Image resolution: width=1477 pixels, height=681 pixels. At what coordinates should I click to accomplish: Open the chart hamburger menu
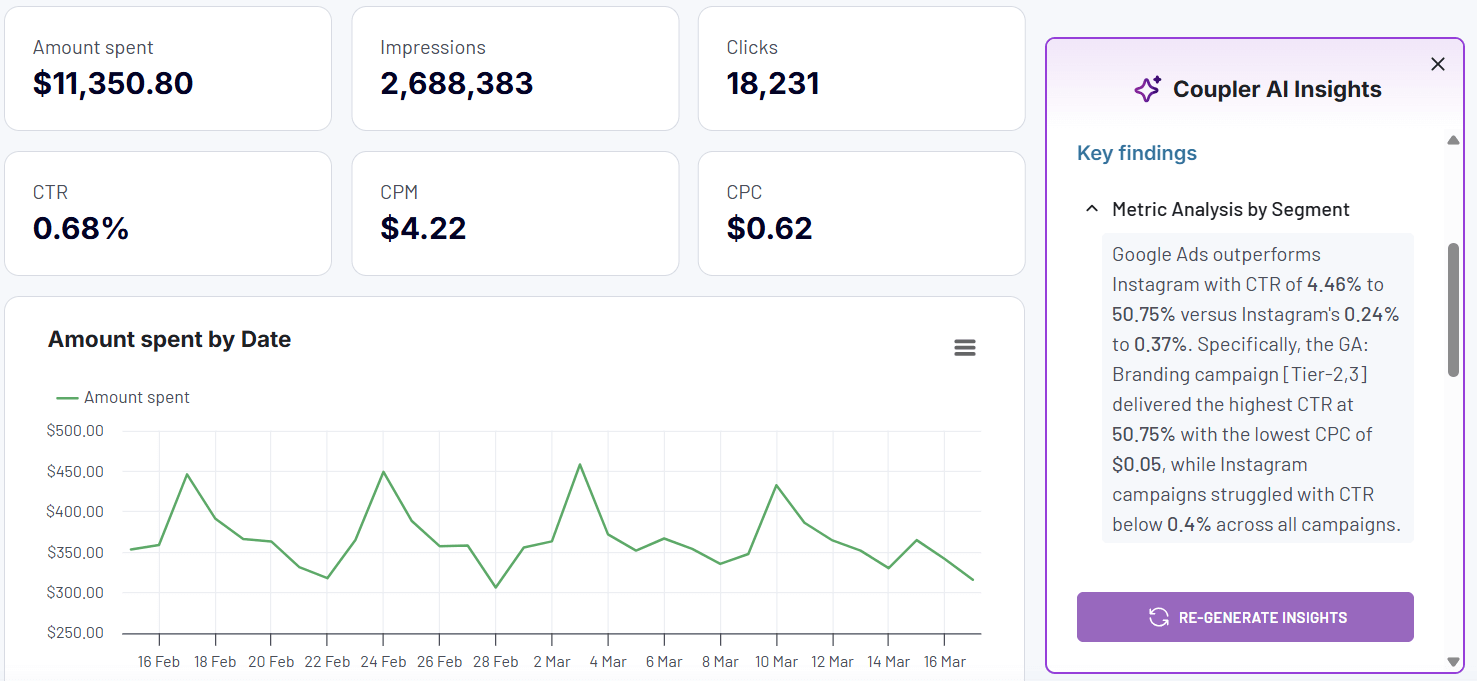coord(965,348)
